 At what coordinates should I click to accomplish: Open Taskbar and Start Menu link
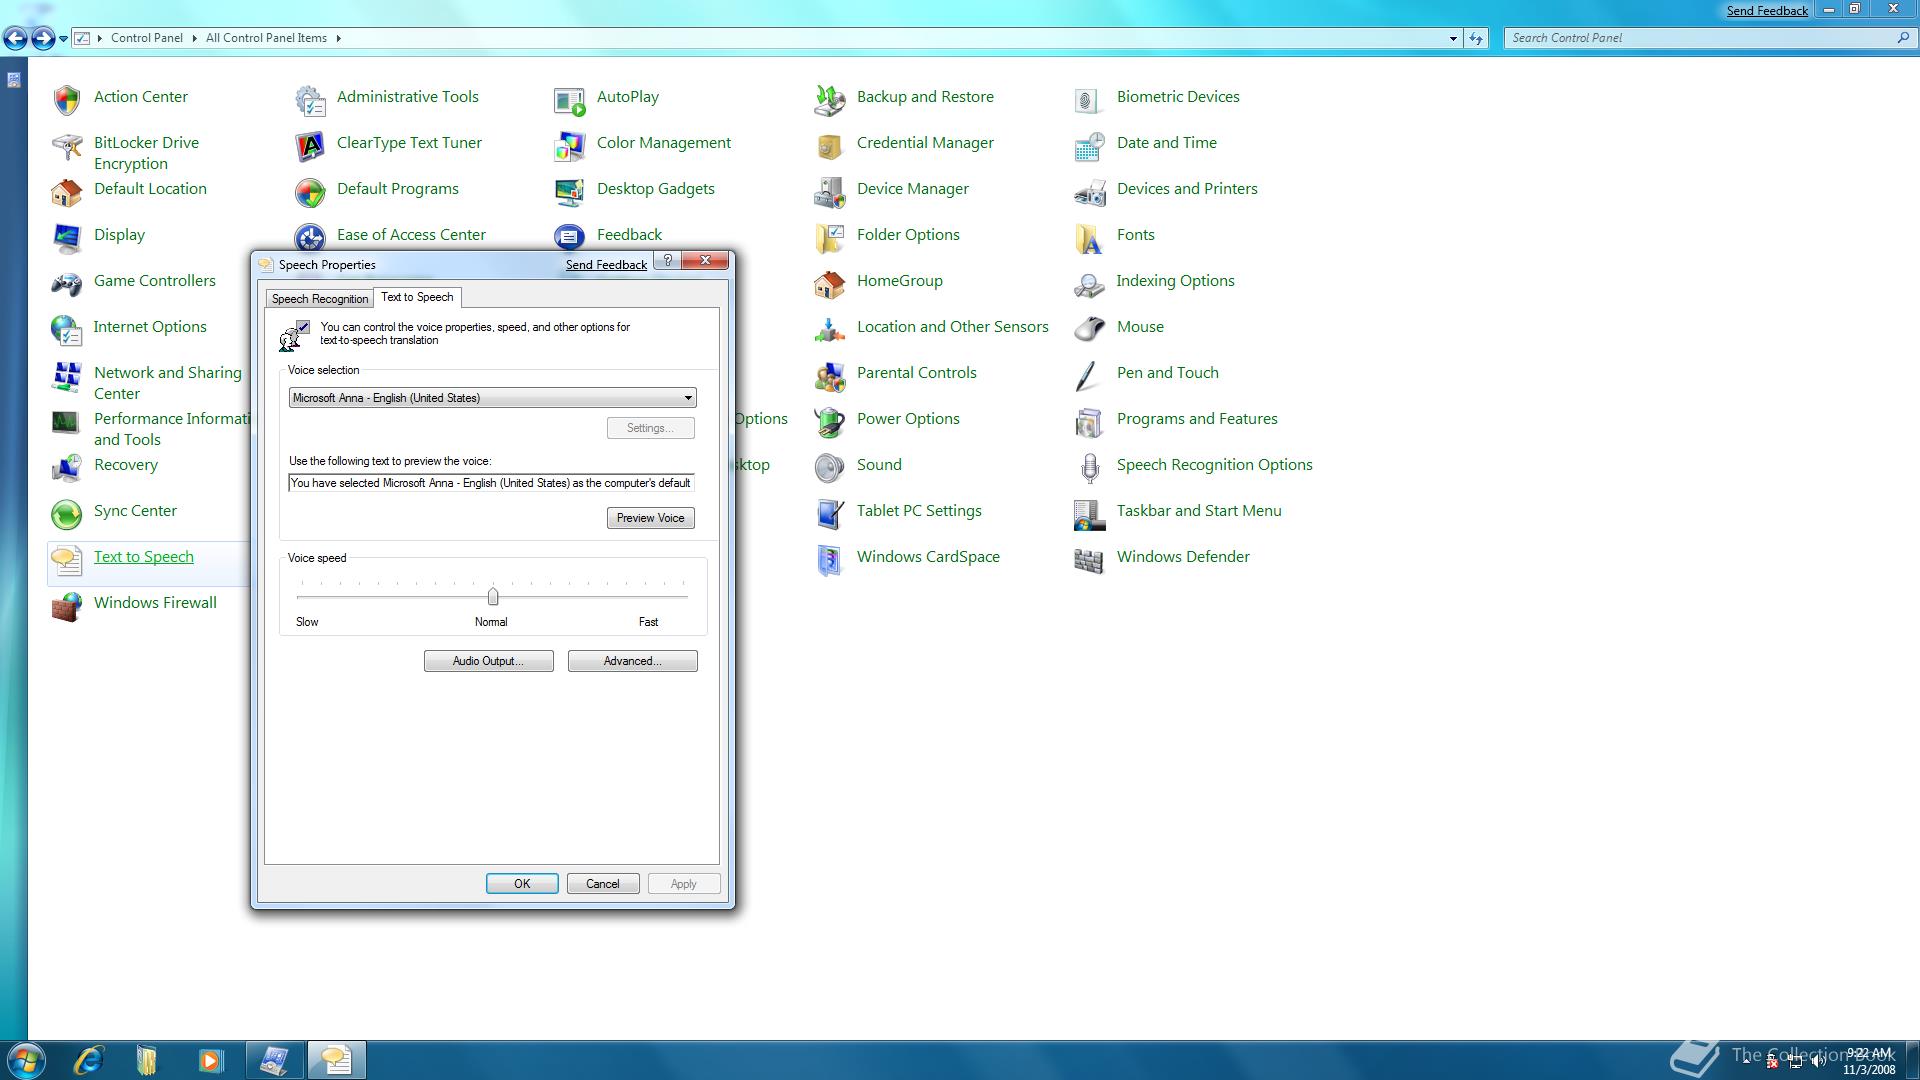[x=1199, y=511]
